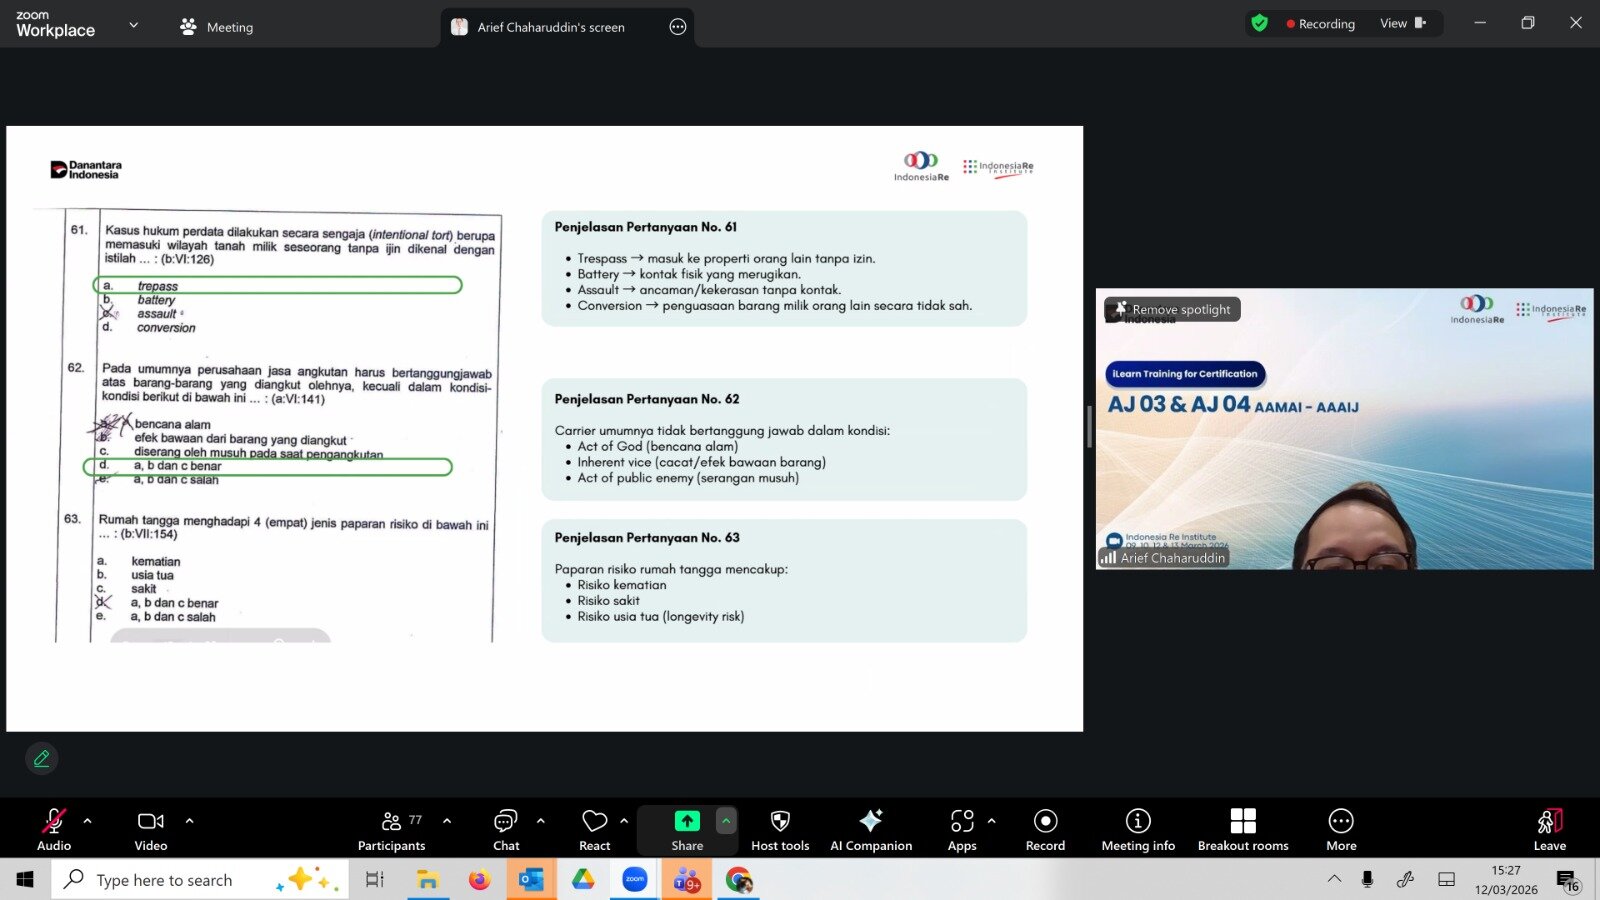This screenshot has width=1600, height=900.
Task: Open the Participants panel
Action: 391,830
